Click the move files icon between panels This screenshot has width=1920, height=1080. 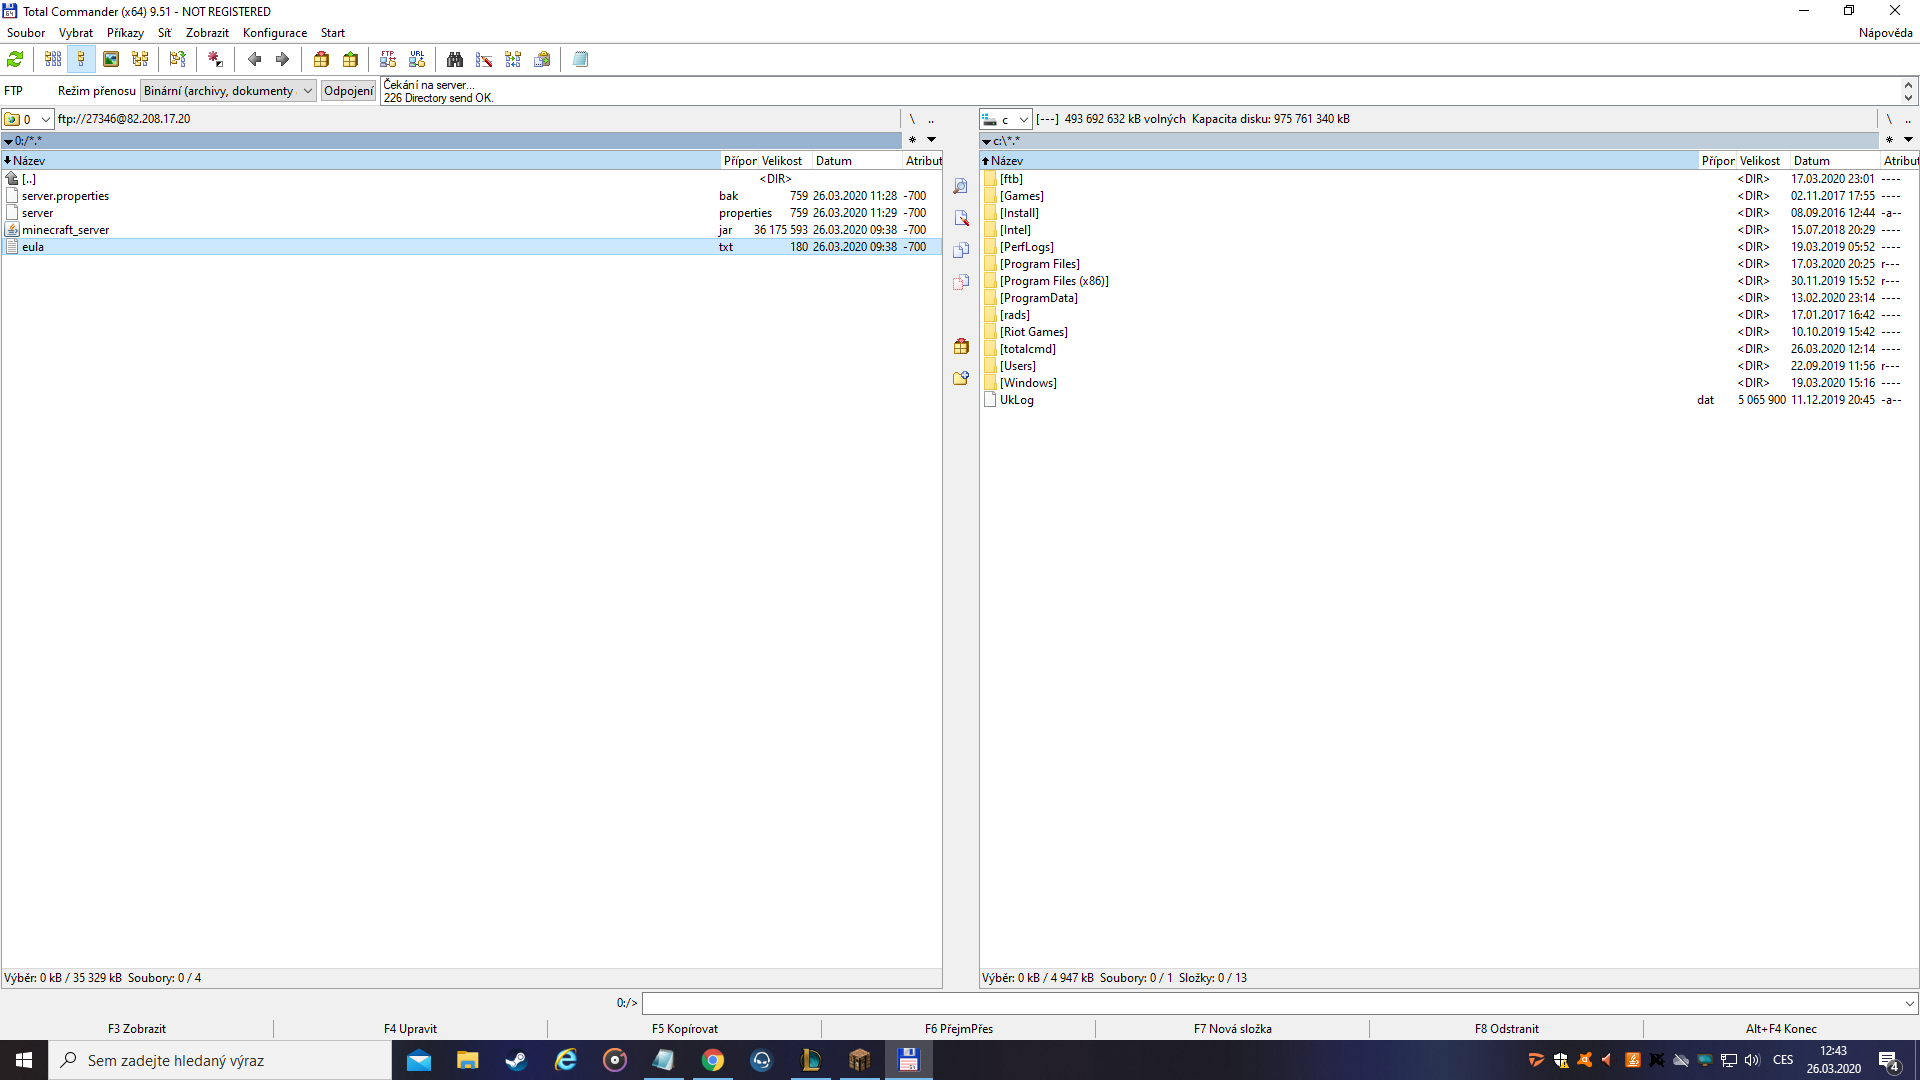[x=961, y=282]
